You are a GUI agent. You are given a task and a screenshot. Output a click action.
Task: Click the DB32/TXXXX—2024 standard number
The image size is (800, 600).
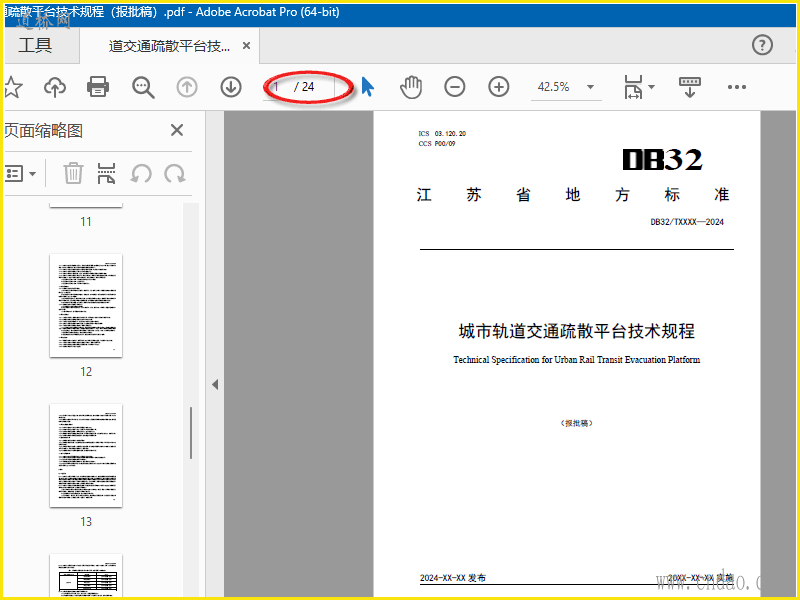(x=687, y=222)
